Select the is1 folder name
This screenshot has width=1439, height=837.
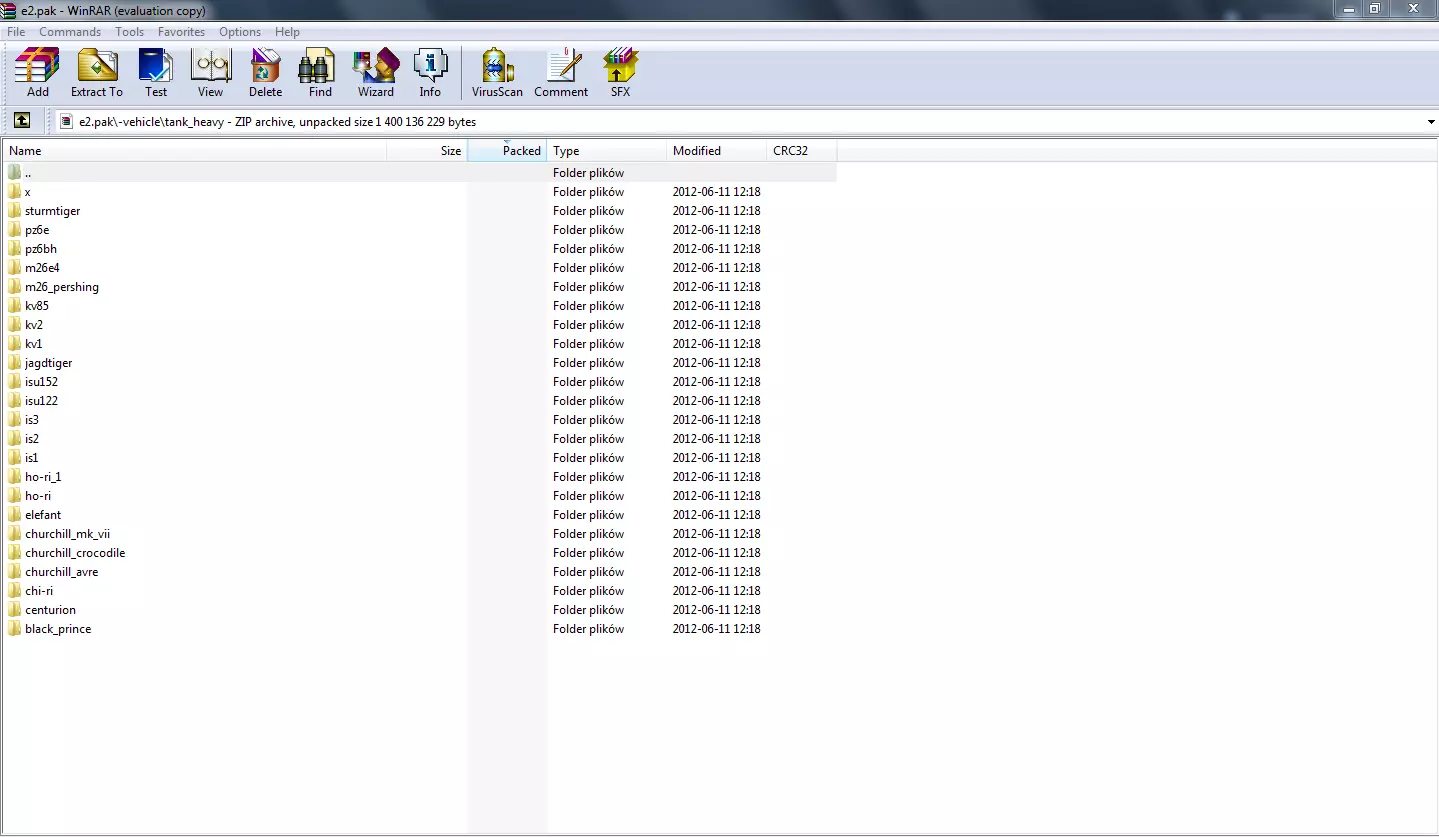click(x=32, y=458)
